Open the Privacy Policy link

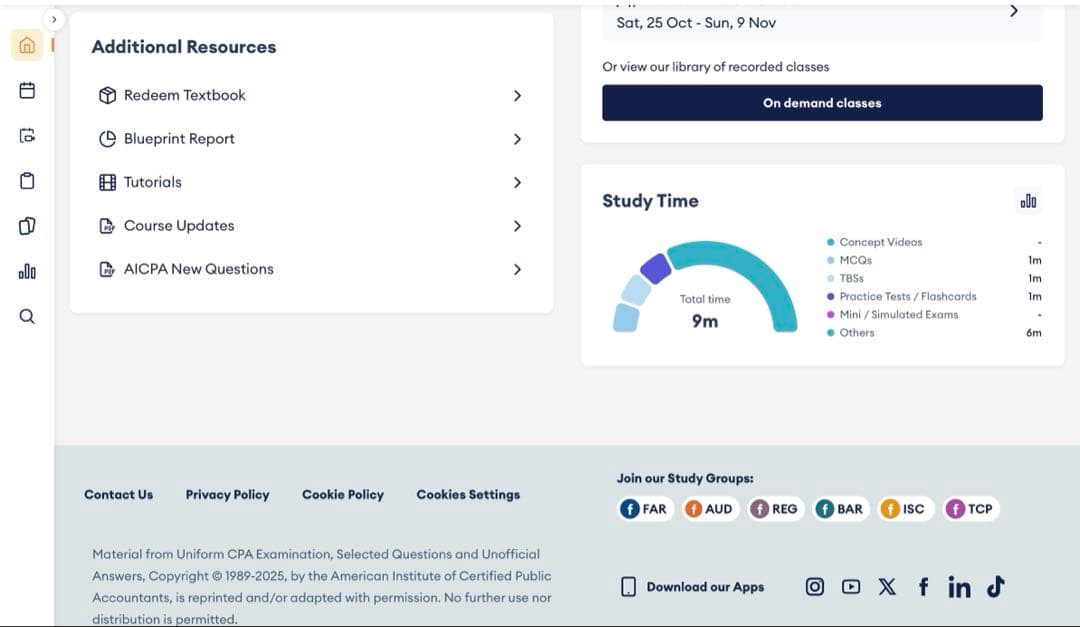point(227,494)
